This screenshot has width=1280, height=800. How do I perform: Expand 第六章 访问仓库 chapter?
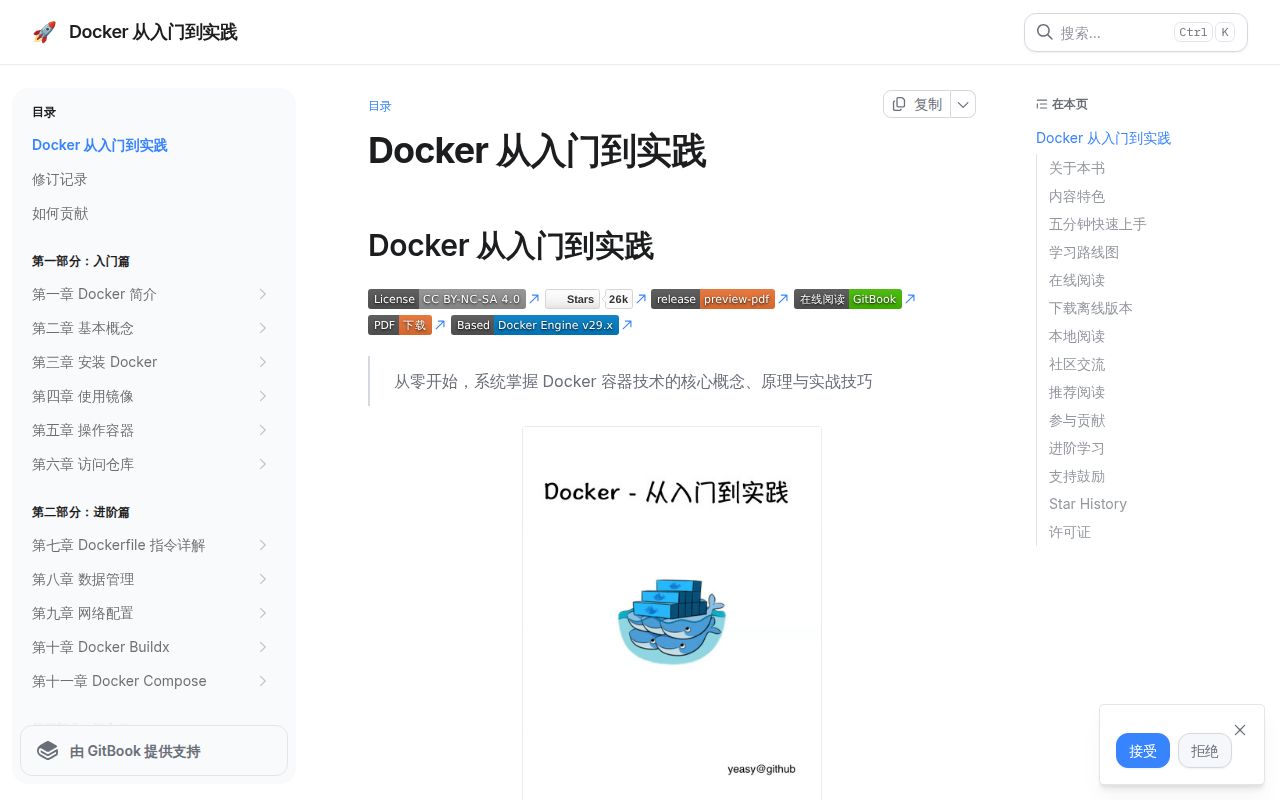point(263,464)
